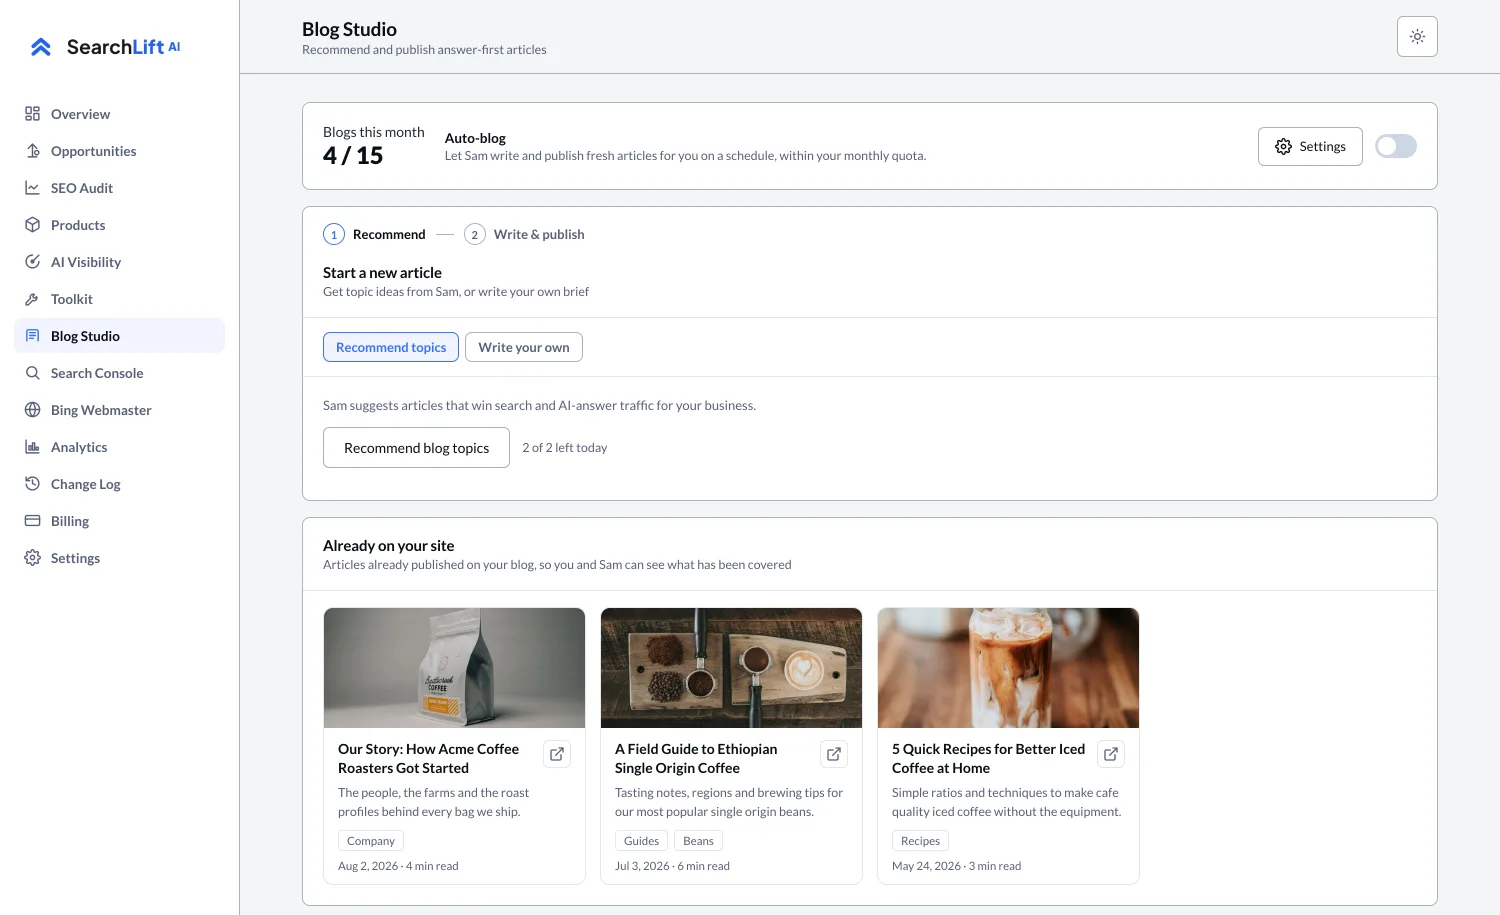Click 'Our Story: How Acme Coffee Roasters Got Started' title
1500x915 pixels.
click(x=429, y=758)
